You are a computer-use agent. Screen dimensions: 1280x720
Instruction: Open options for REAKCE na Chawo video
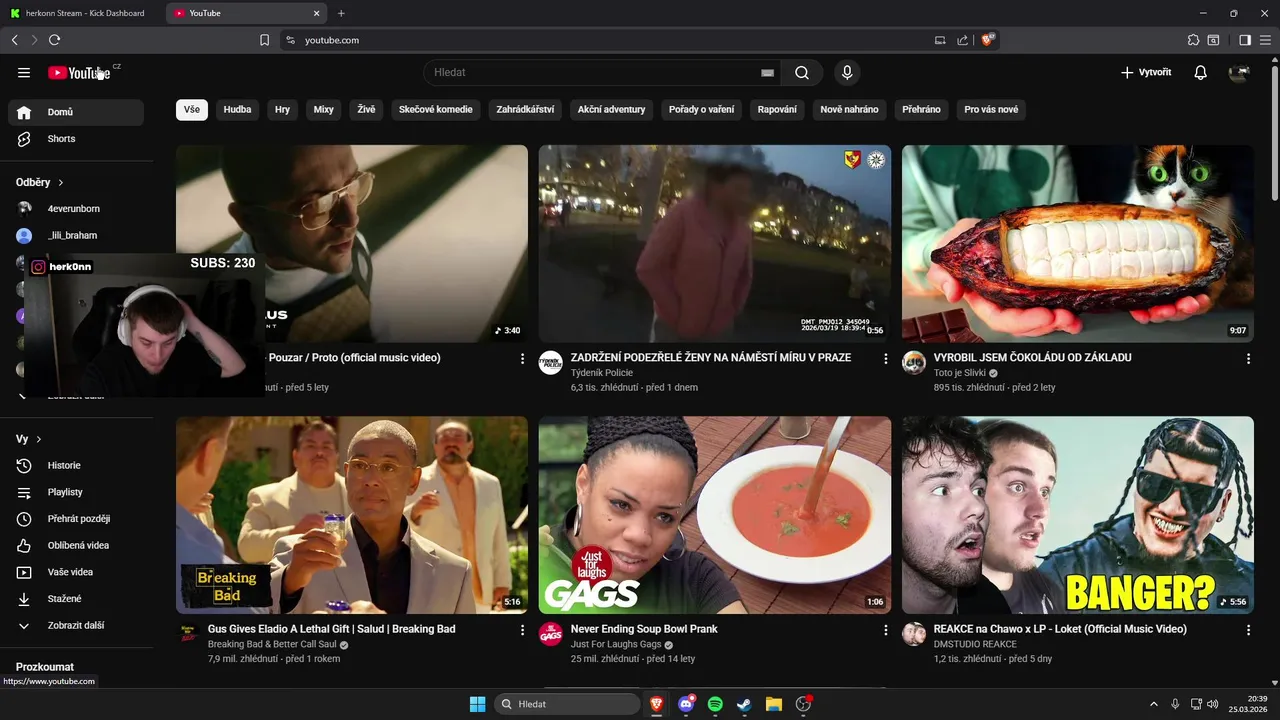point(1248,630)
